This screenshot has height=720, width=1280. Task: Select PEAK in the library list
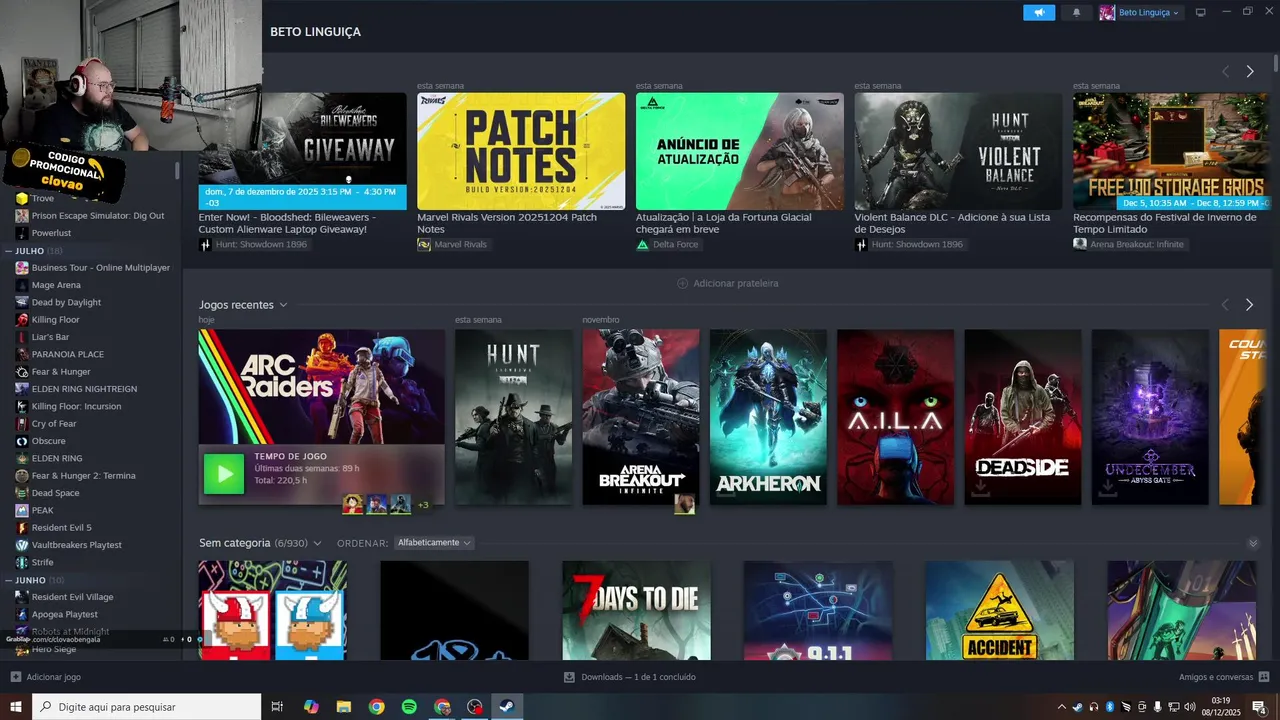point(42,510)
